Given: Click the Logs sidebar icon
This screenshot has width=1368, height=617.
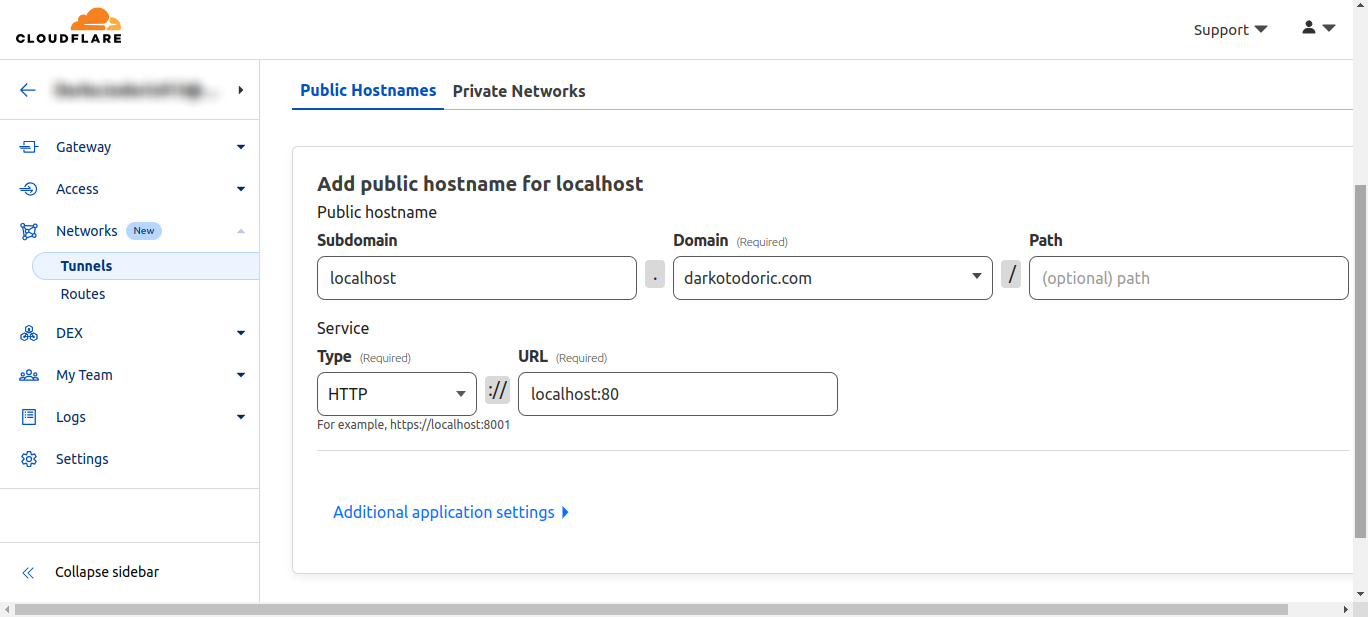Looking at the screenshot, I should coord(29,417).
